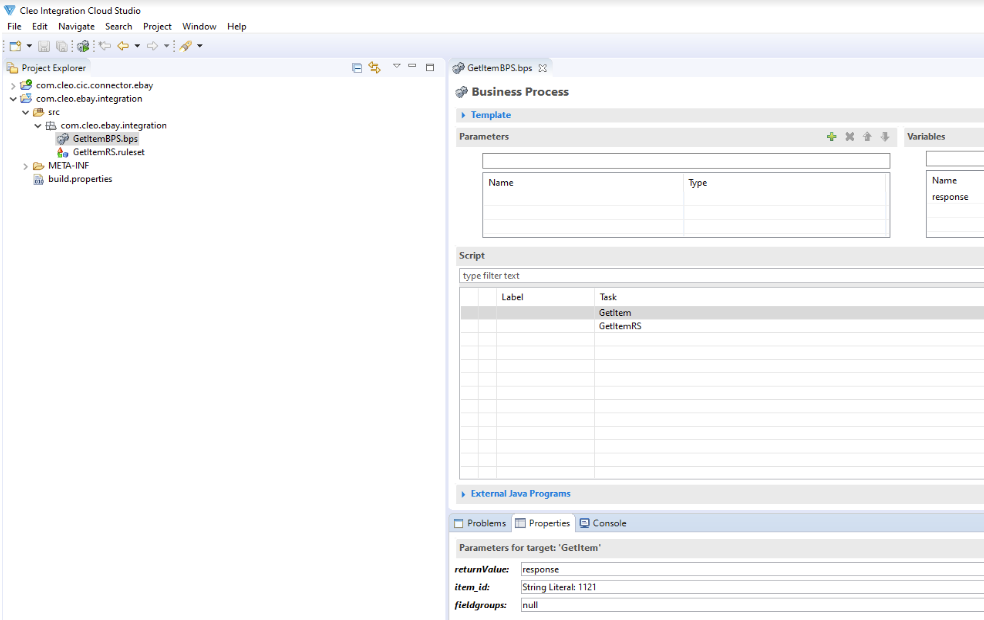Click the Back navigation arrow icon
984x620 pixels.
click(x=123, y=46)
